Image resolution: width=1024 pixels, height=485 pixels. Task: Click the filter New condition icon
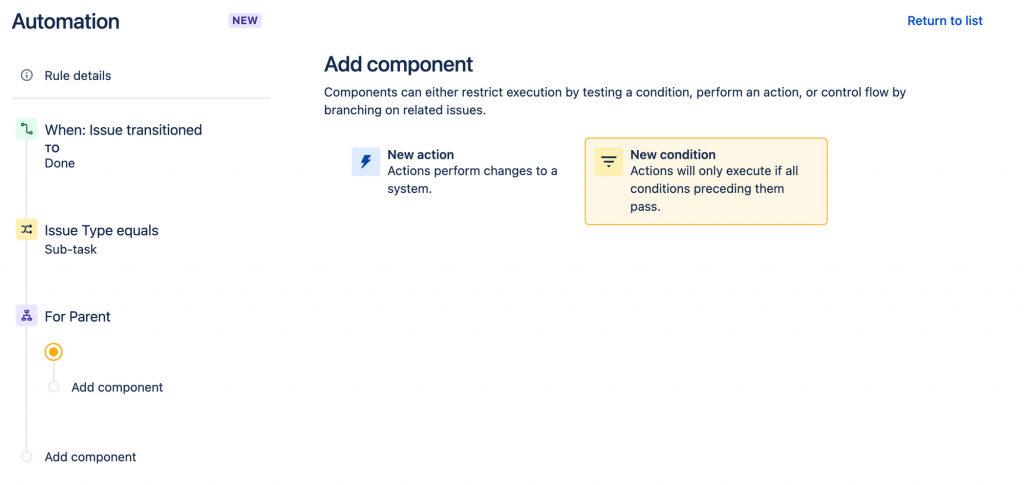609,161
